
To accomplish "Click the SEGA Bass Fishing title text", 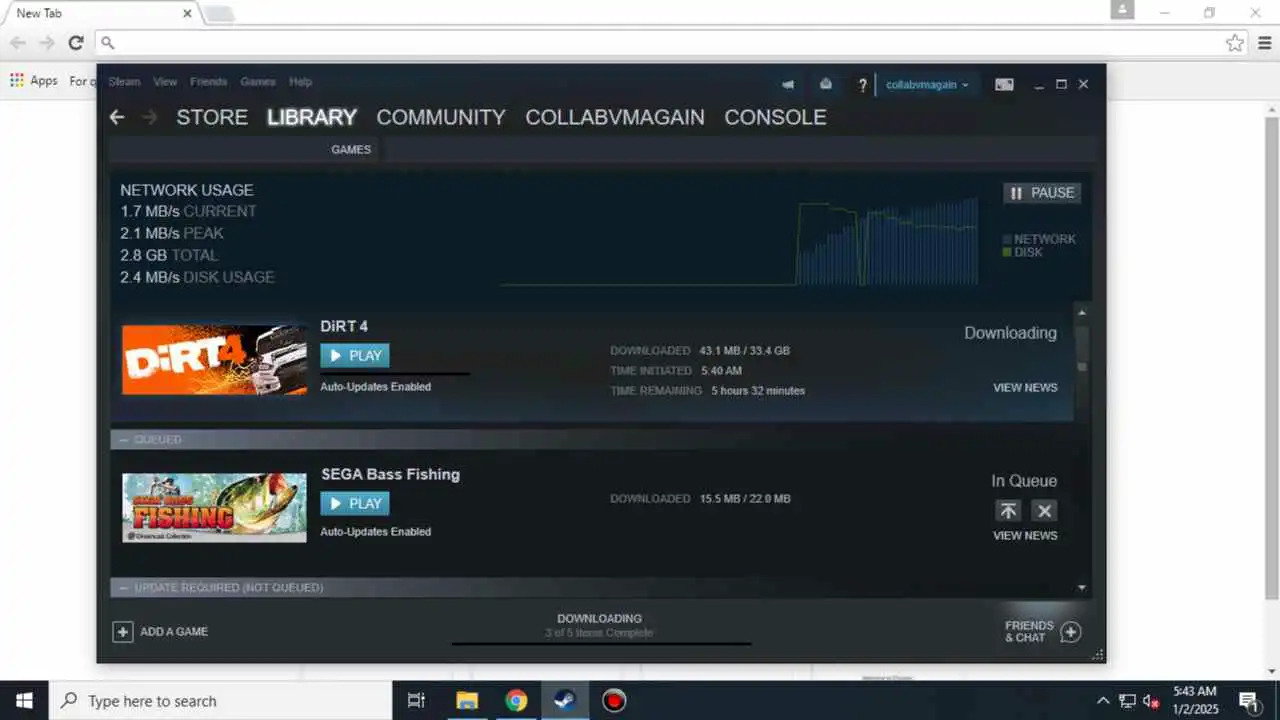I will pyautogui.click(x=390, y=475).
